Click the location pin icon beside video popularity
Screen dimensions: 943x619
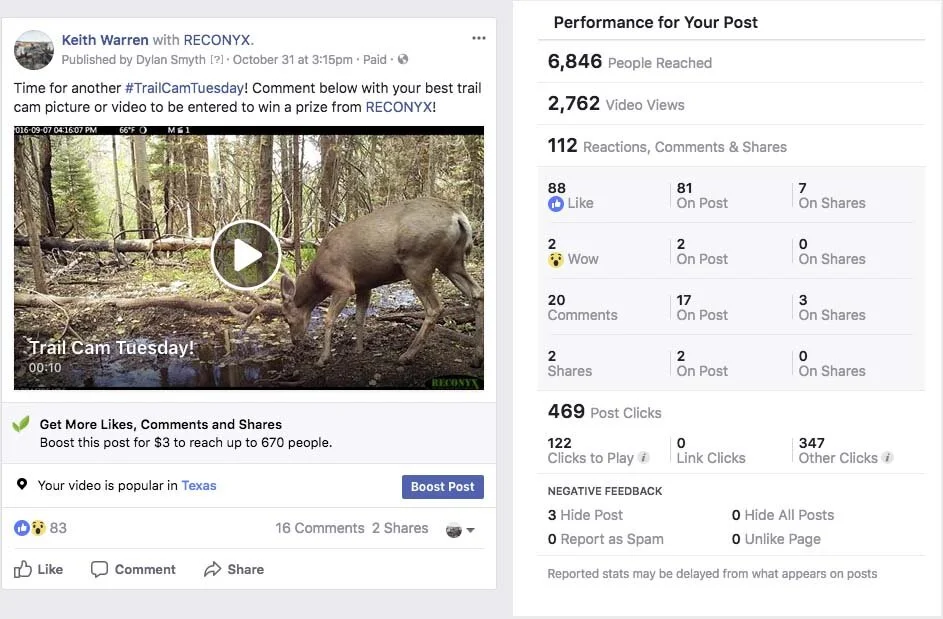coord(22,484)
